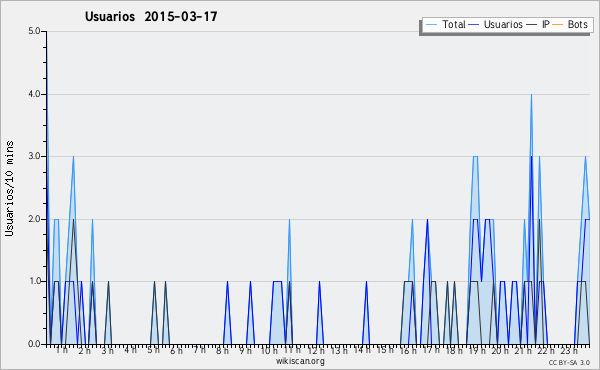This screenshot has height=370, width=600.
Task: Click the 5.0 value on y-axis
Action: [x=34, y=31]
